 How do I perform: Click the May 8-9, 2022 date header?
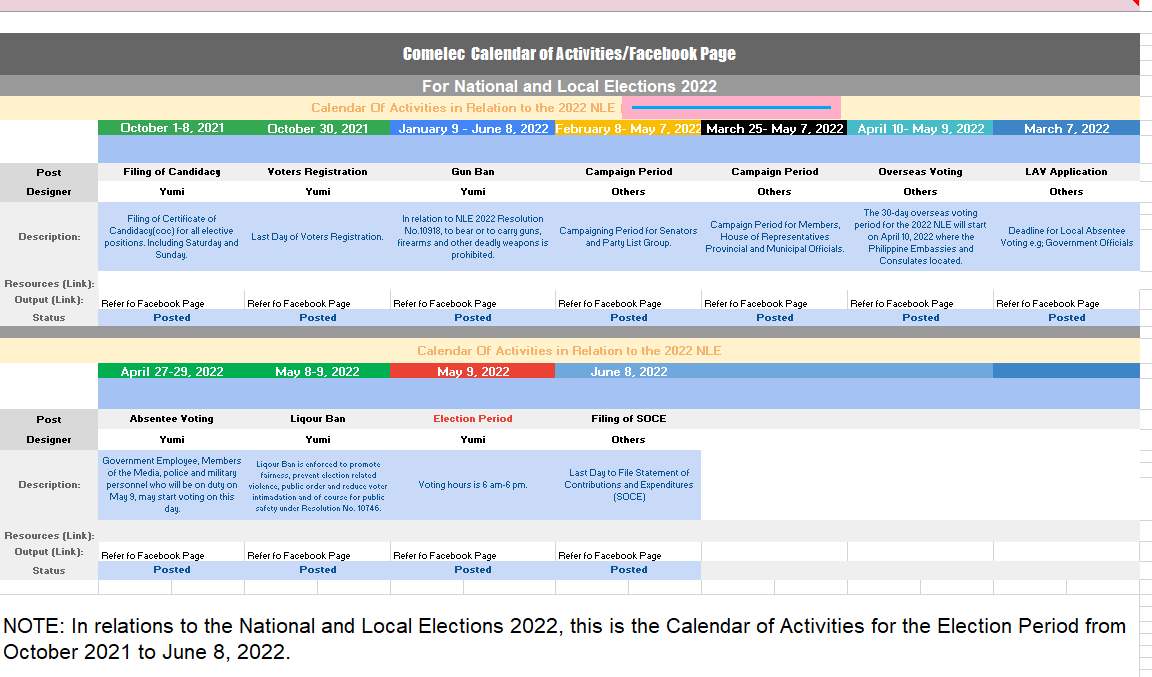coord(317,372)
